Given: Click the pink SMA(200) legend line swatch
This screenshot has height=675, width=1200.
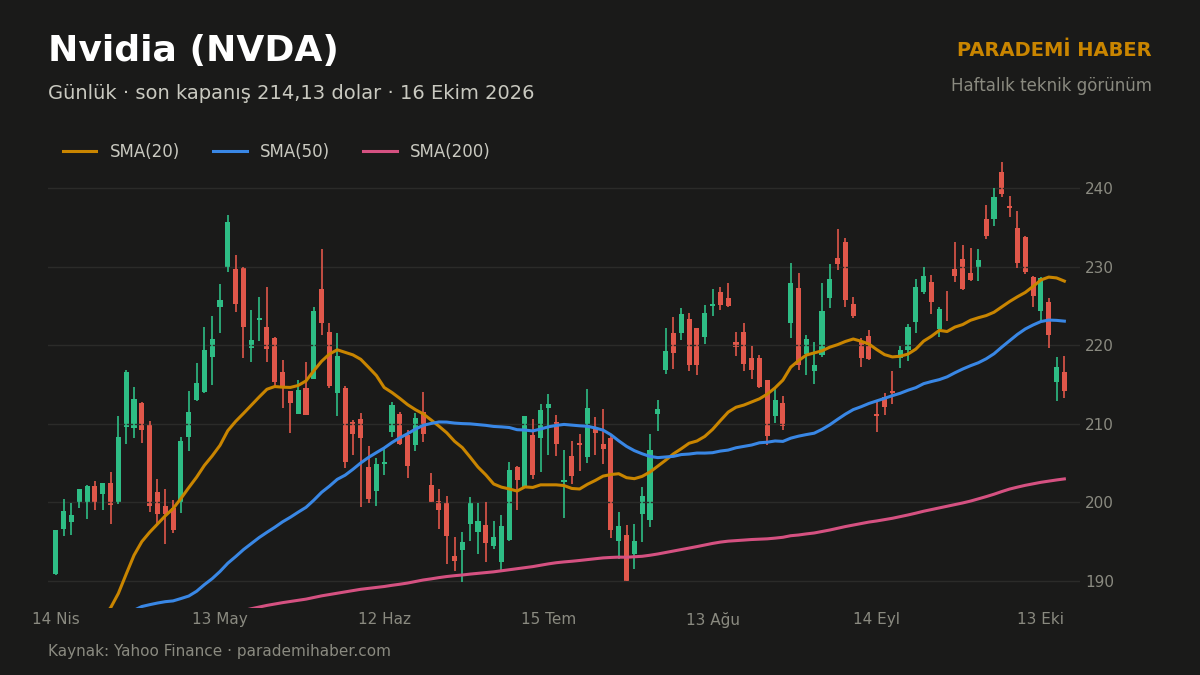Looking at the screenshot, I should click(x=380, y=152).
